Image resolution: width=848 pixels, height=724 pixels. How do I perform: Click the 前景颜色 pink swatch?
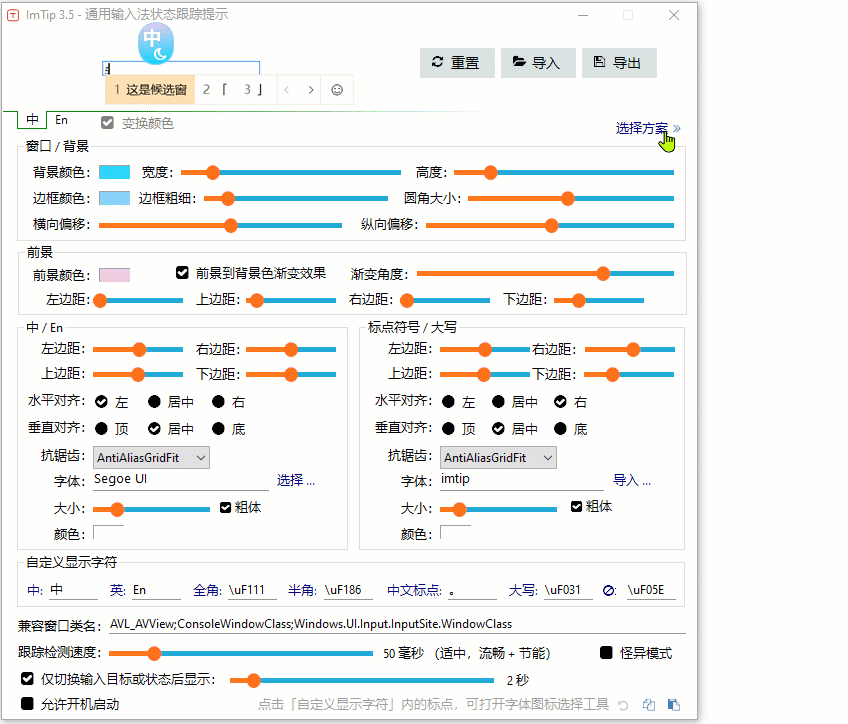[x=115, y=275]
